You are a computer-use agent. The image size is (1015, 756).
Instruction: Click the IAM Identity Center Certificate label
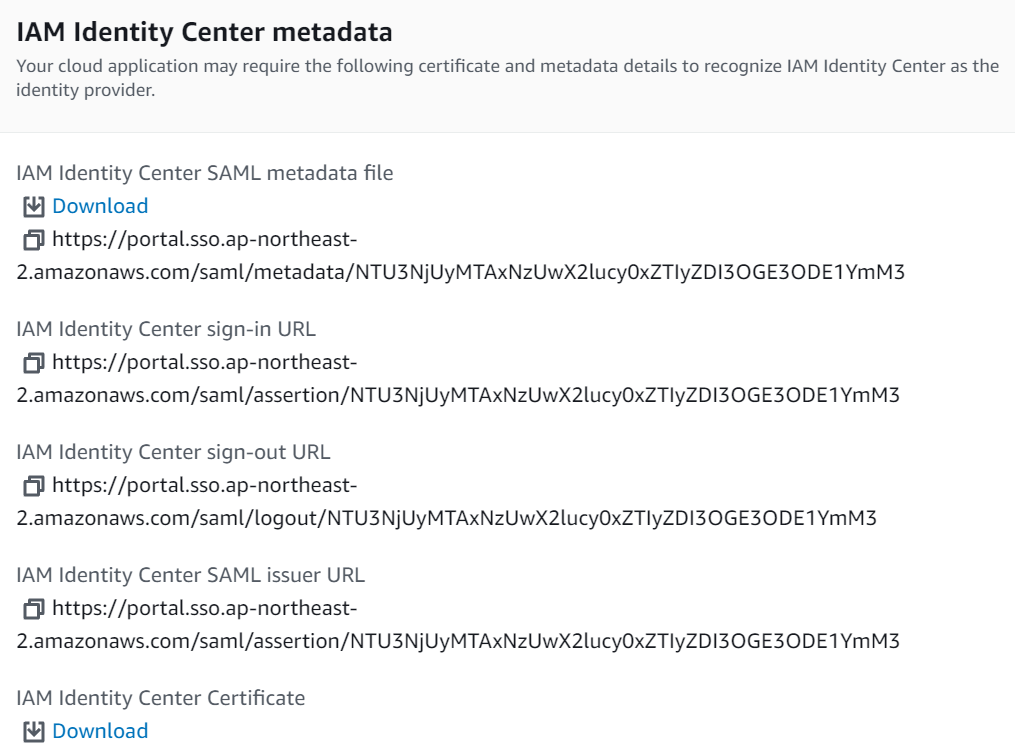click(x=161, y=698)
